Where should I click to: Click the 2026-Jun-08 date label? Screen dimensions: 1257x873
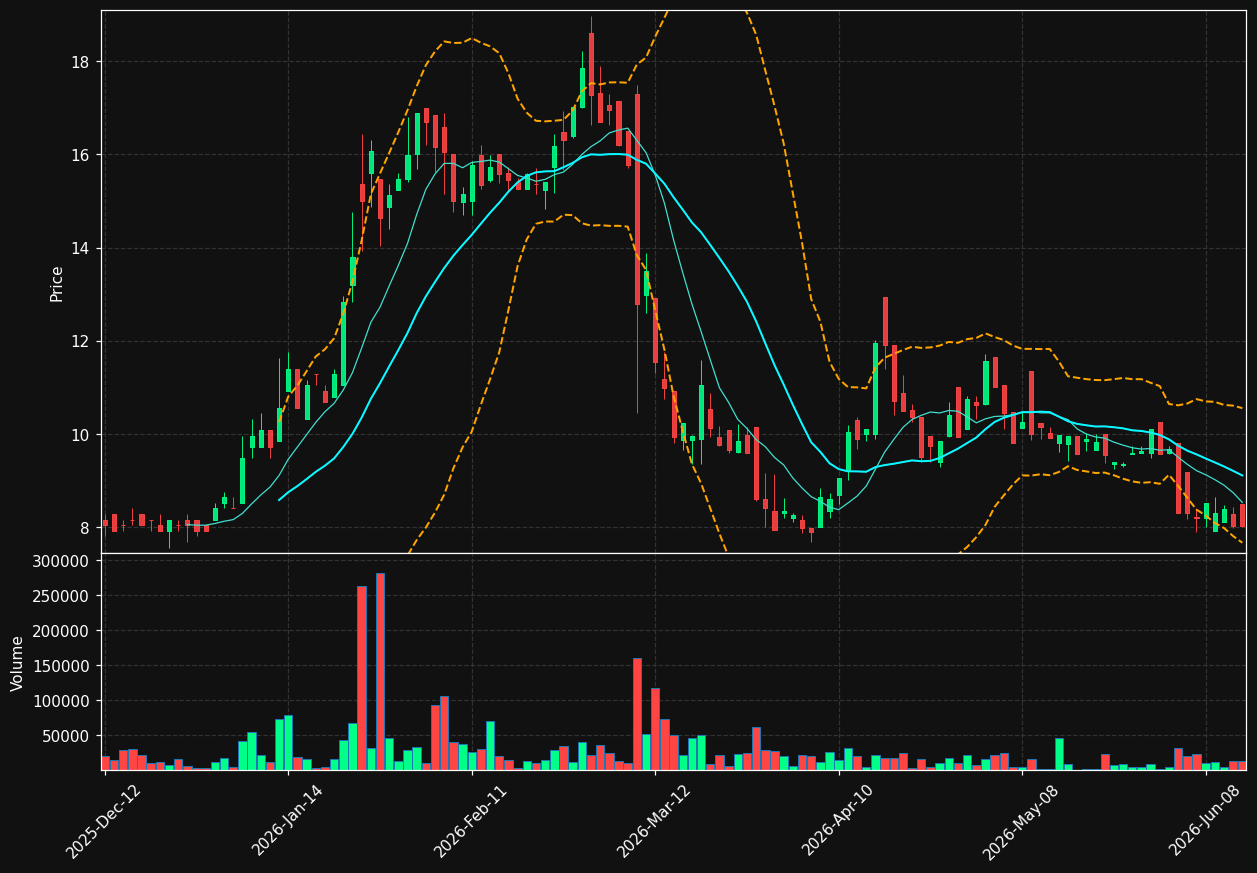(1206, 821)
